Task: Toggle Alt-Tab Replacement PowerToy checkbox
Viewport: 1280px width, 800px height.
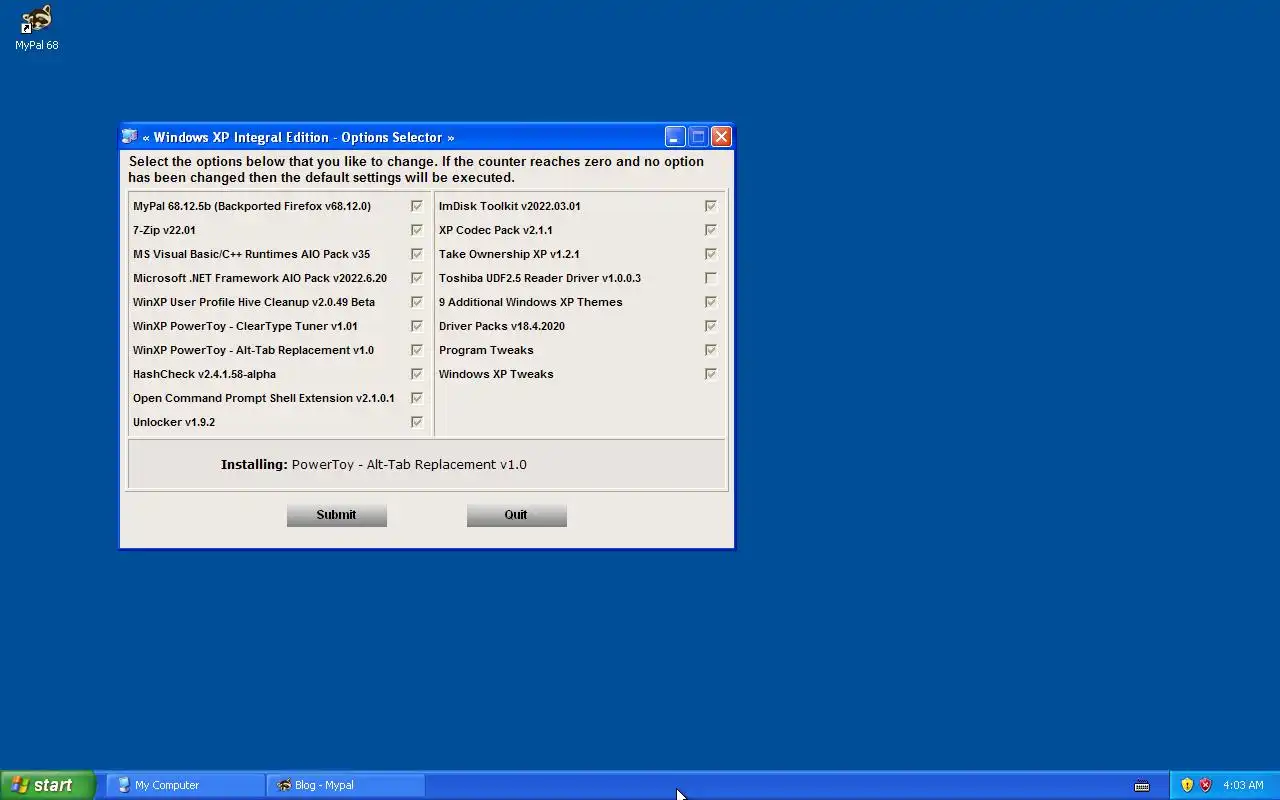Action: pos(417,350)
